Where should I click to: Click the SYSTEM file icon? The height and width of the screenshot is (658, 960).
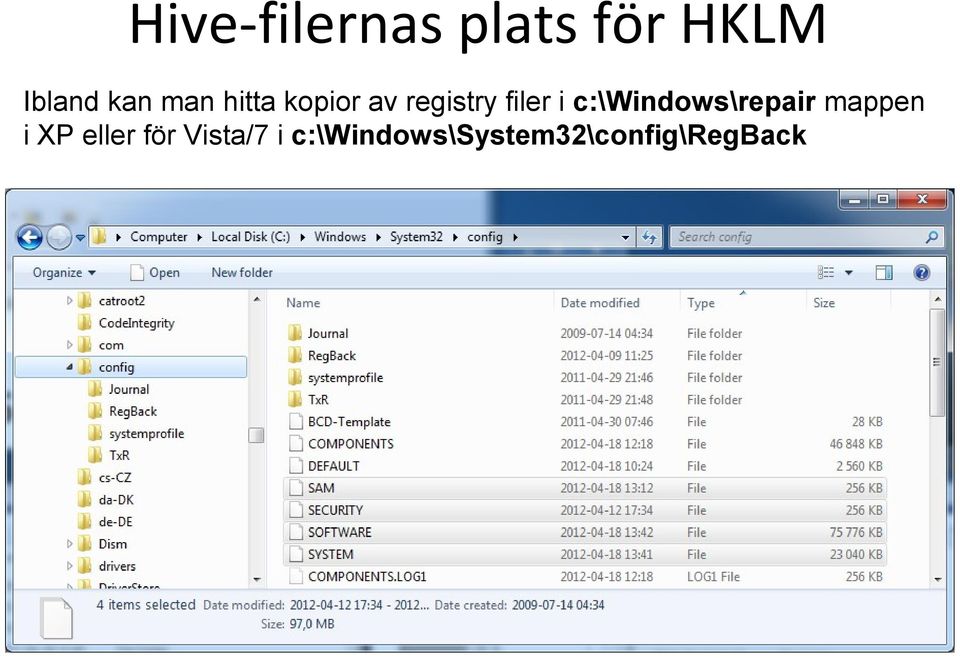pos(296,554)
